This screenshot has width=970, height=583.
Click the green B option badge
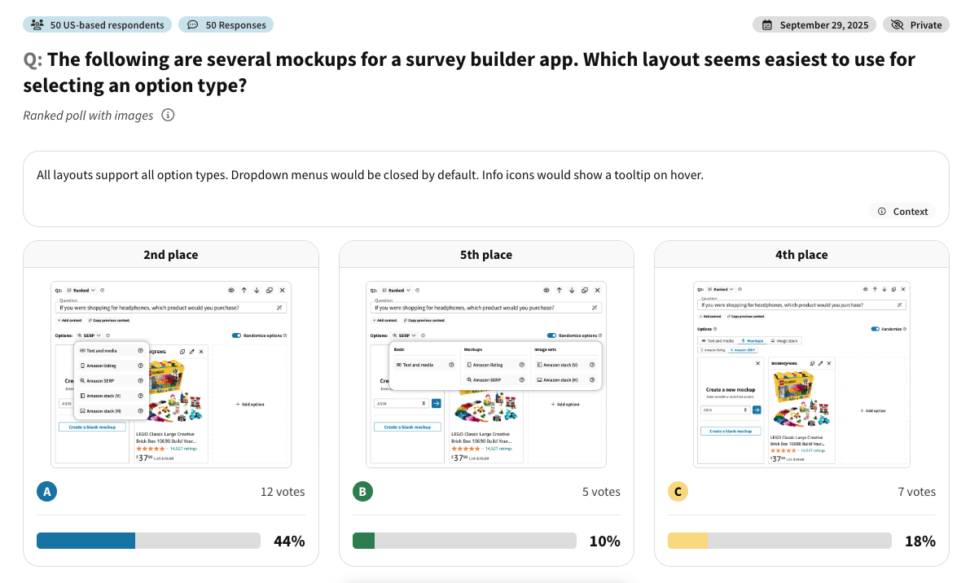pos(363,491)
